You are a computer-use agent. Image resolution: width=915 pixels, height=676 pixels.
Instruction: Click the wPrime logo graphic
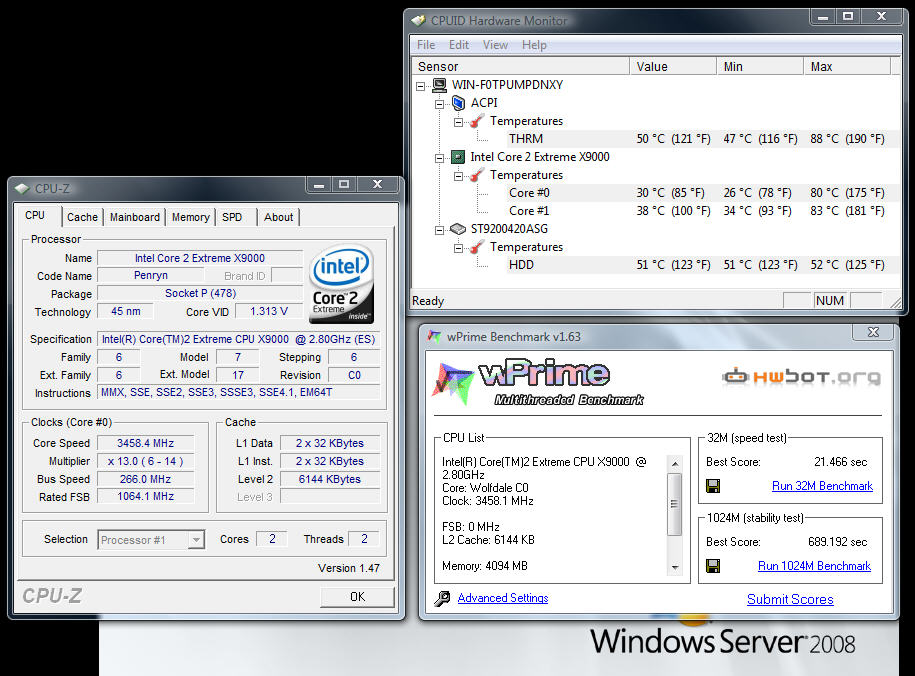coord(537,384)
